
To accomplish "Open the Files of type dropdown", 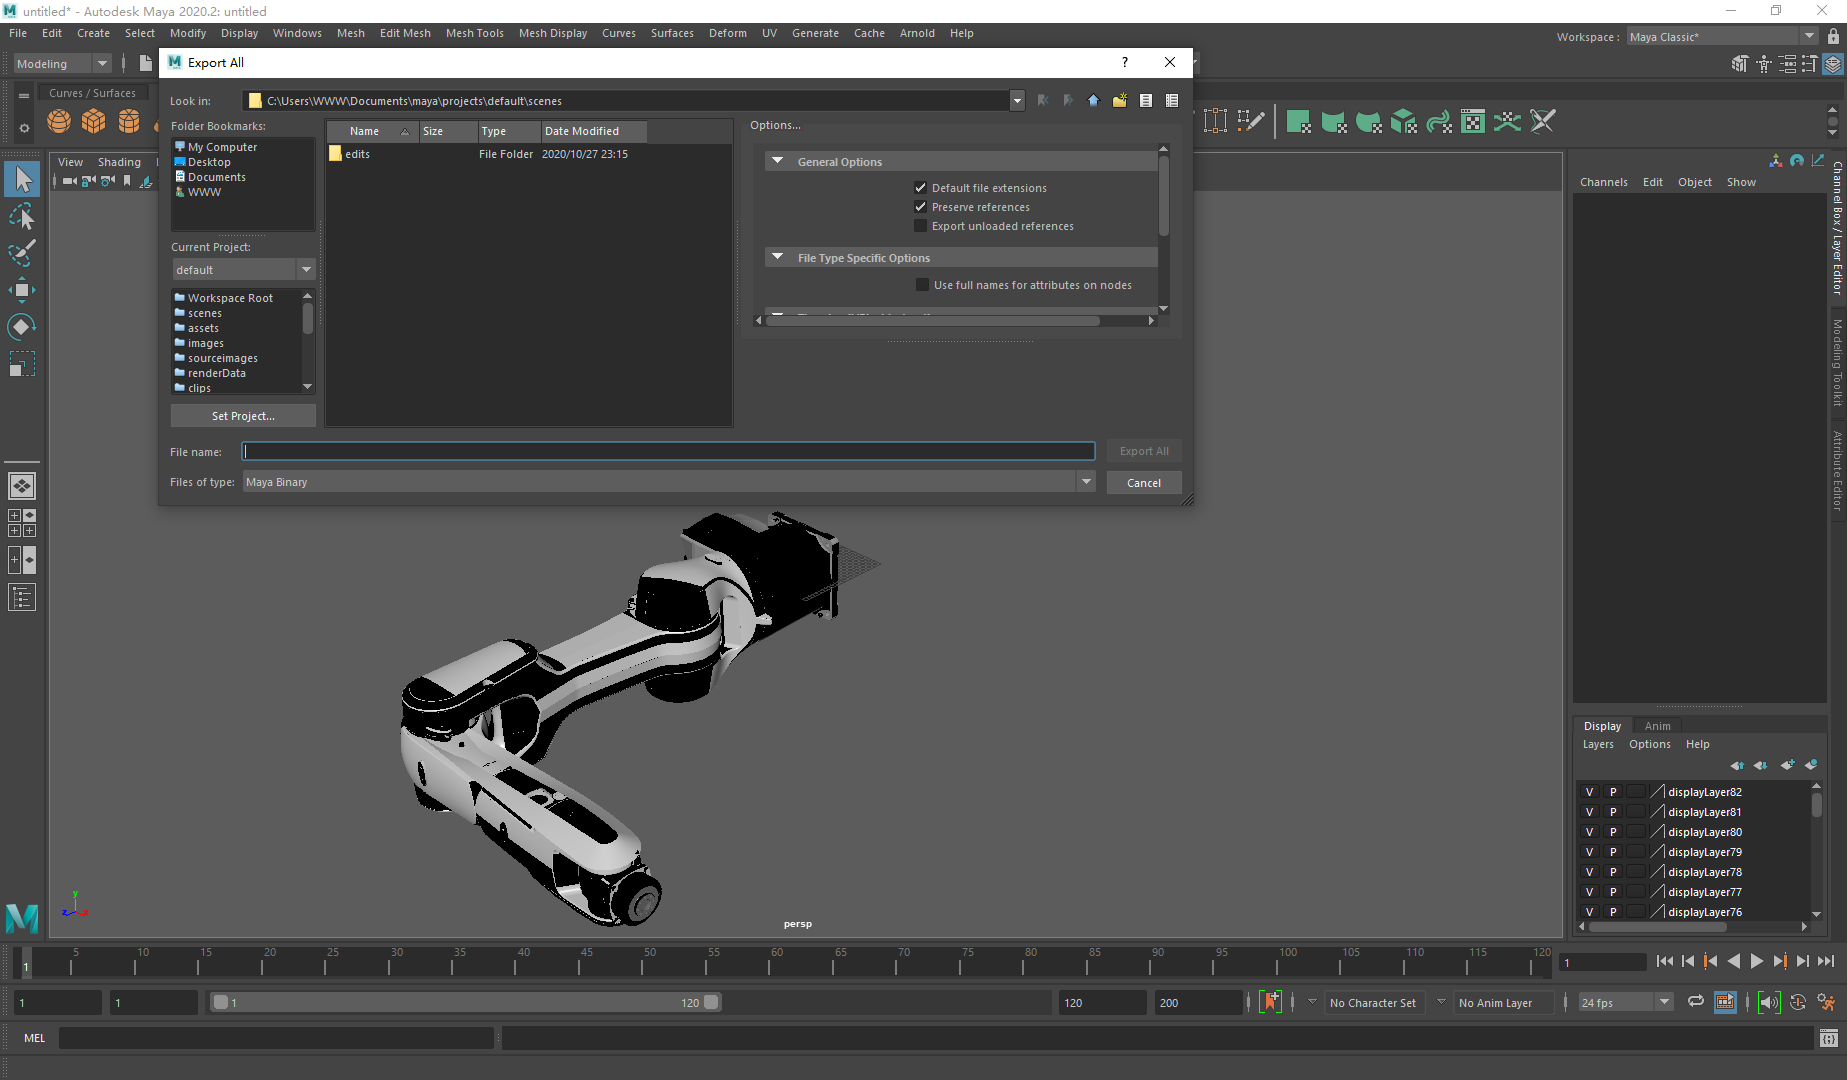I will [1086, 481].
